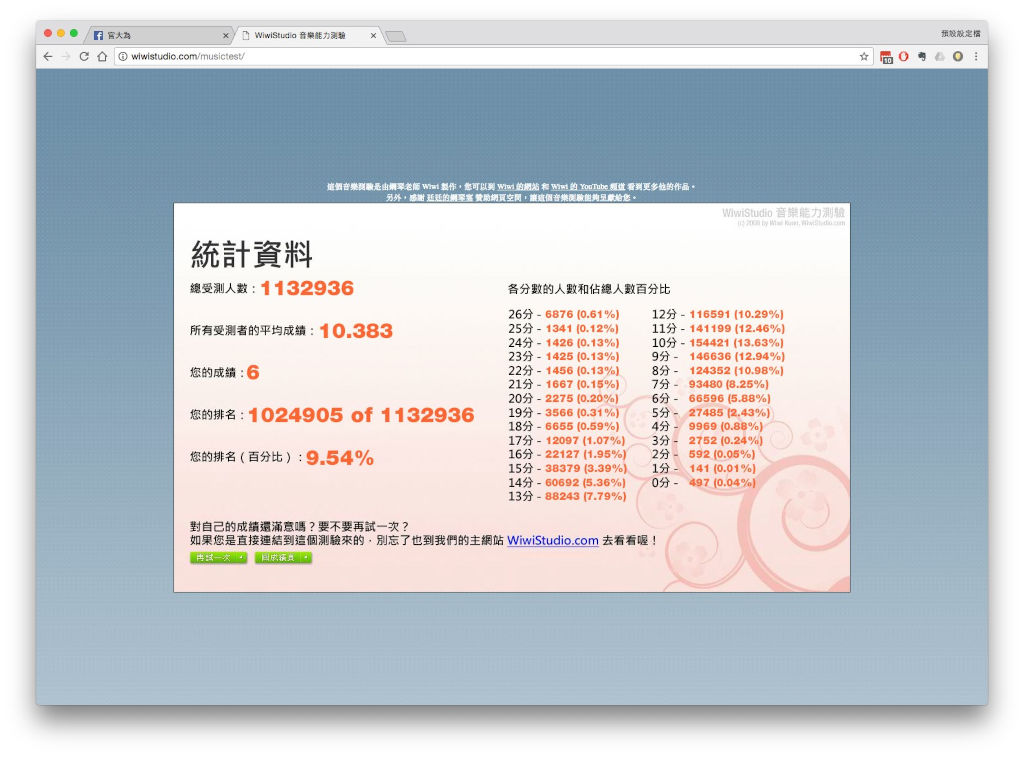Go to the home page icon
1024x757 pixels.
(103, 57)
